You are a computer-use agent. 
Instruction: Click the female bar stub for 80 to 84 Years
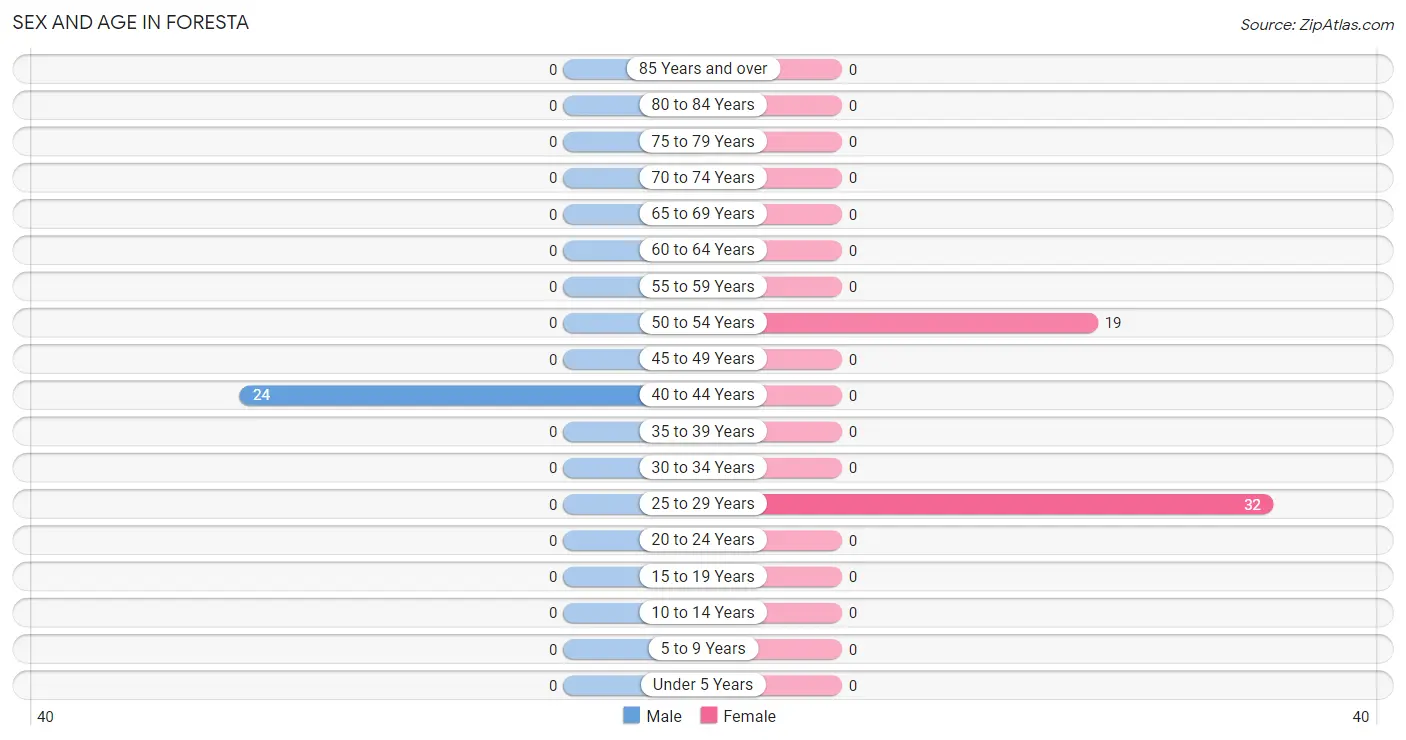click(x=803, y=105)
